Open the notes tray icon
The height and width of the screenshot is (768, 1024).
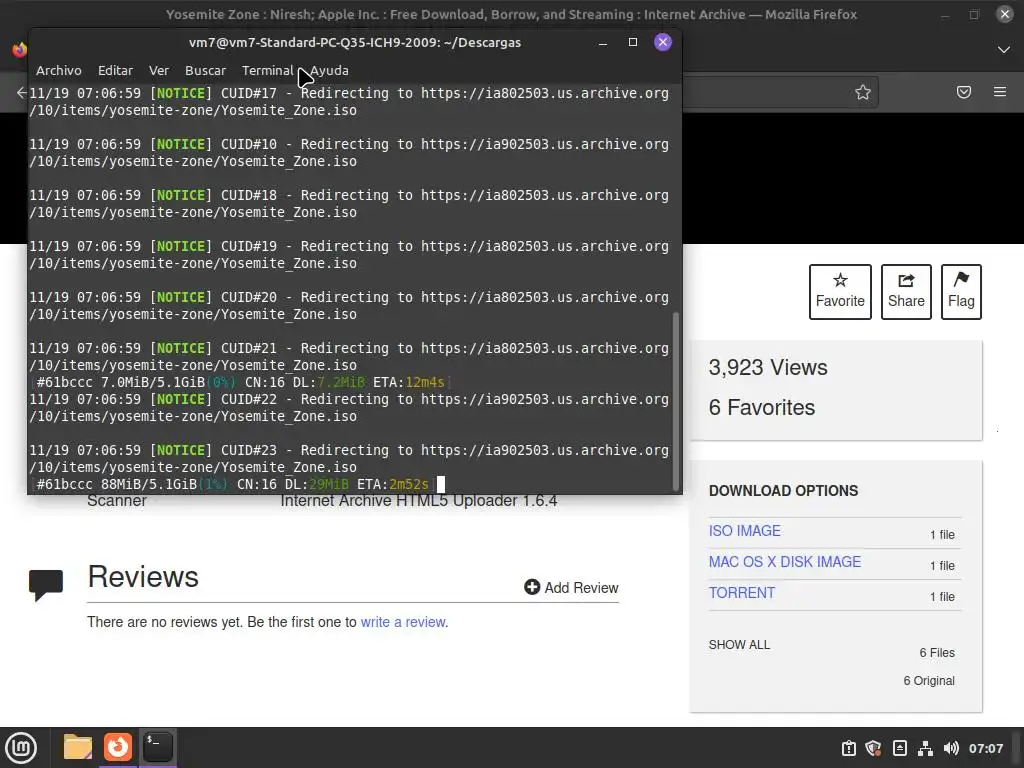click(899, 748)
